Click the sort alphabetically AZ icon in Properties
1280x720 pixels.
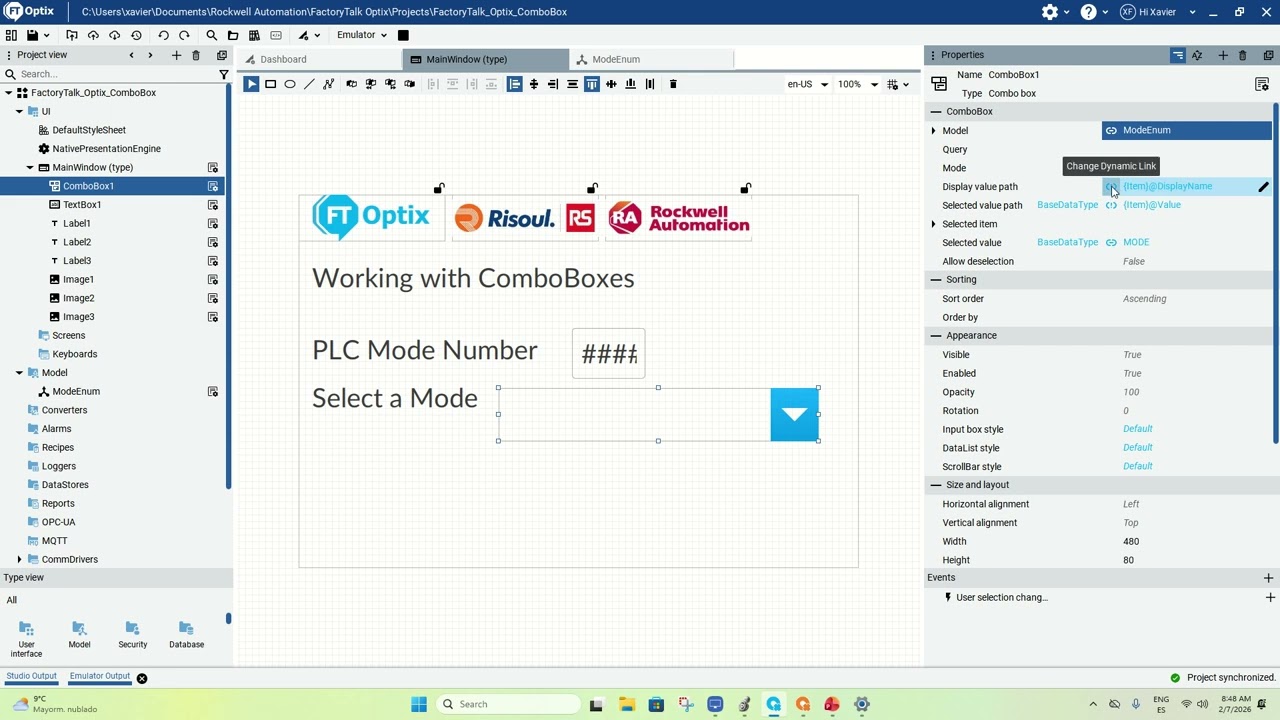pos(1197,55)
